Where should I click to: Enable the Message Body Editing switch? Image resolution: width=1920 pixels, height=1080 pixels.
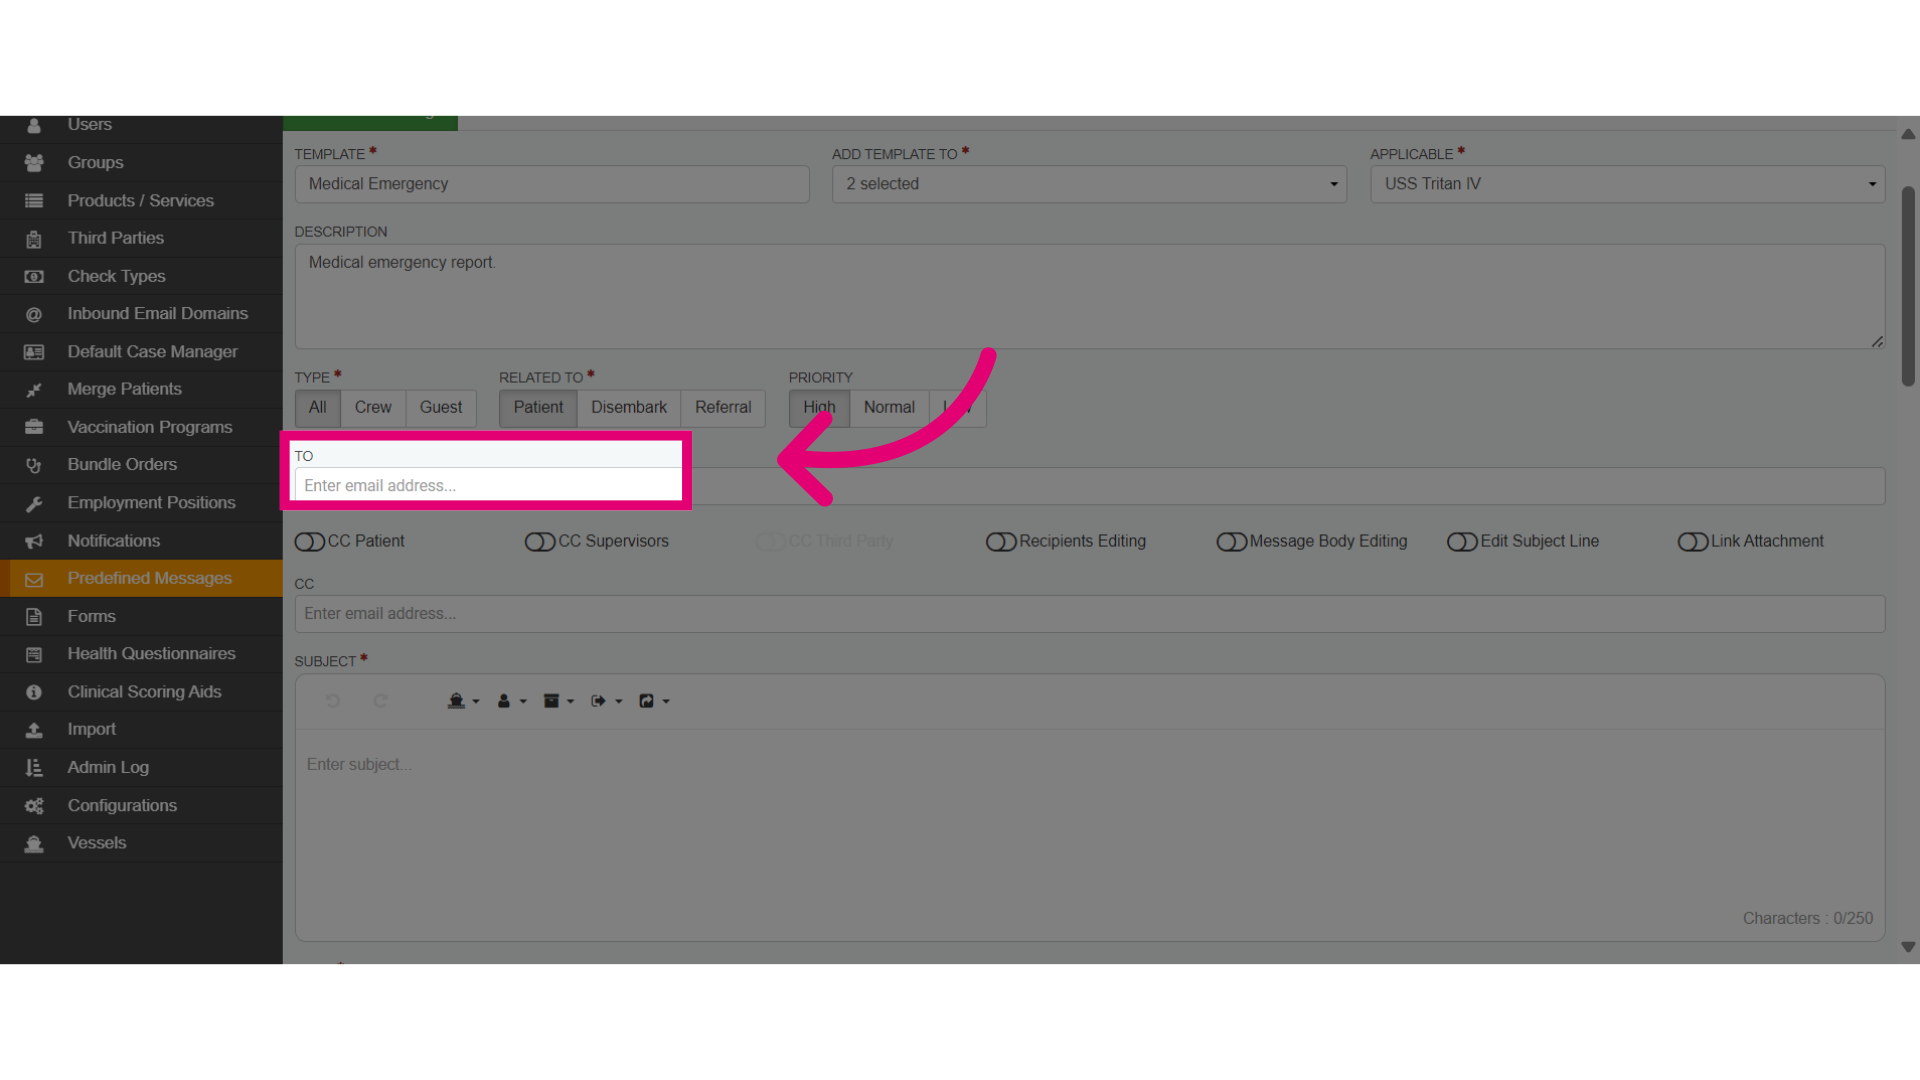pos(1231,542)
